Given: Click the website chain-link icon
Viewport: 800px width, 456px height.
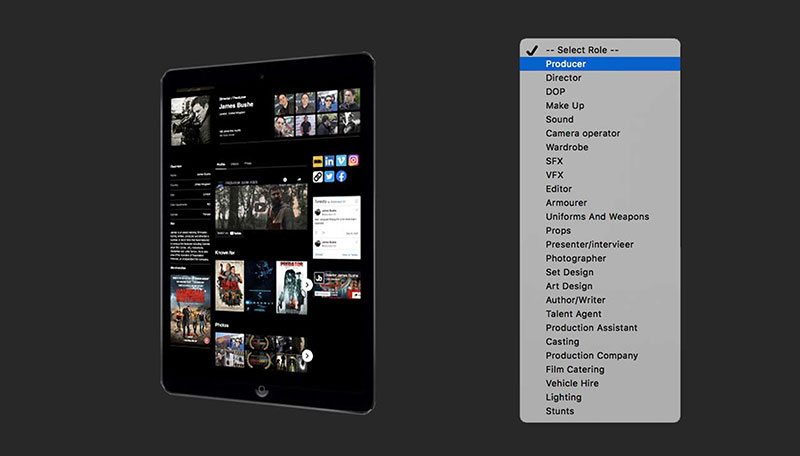Looking at the screenshot, I should coord(318,177).
